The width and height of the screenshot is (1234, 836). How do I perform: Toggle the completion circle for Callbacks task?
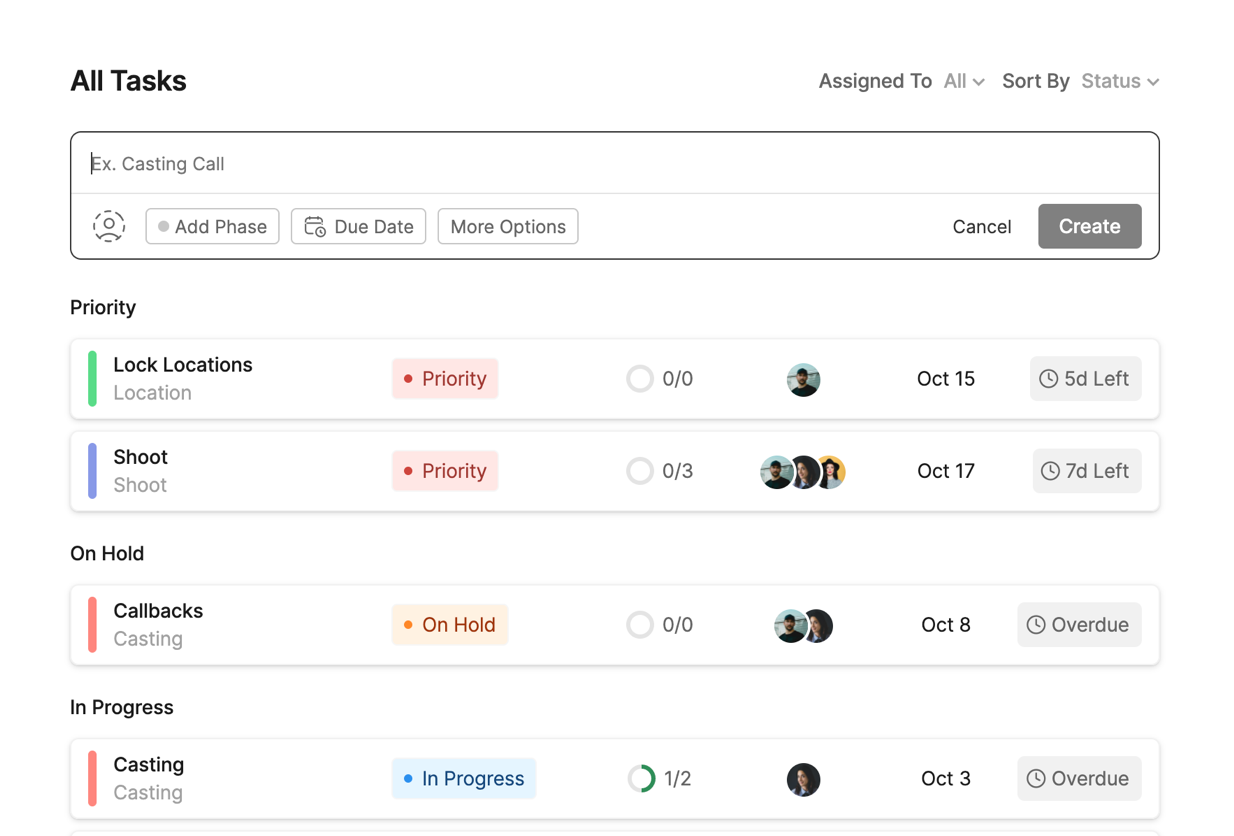click(x=640, y=625)
